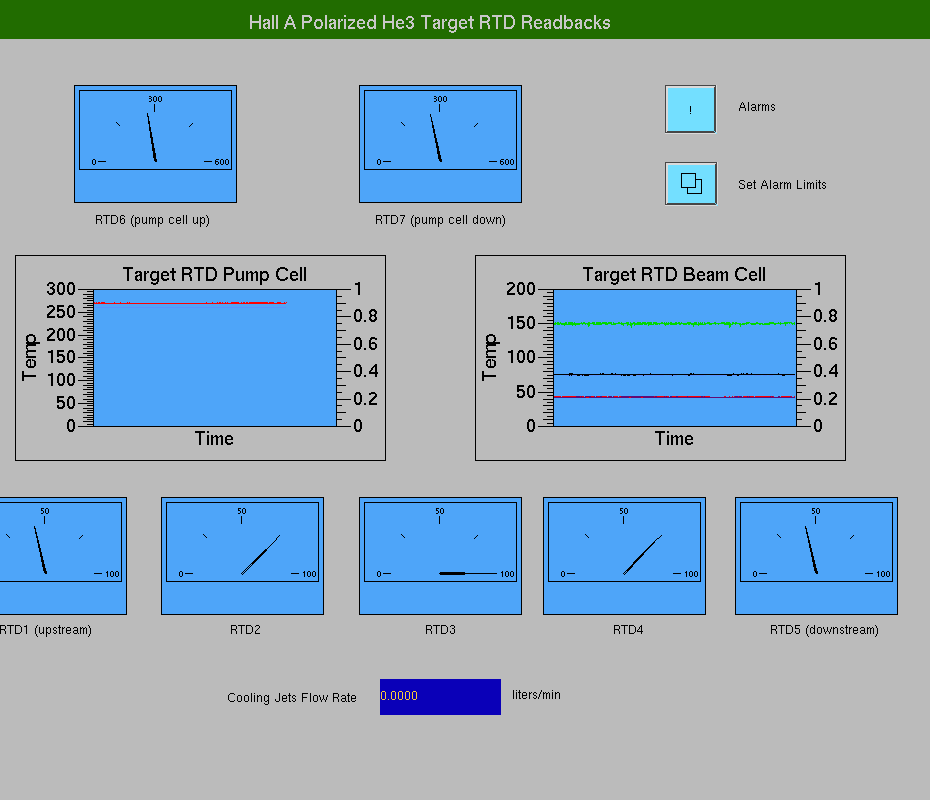Select the RTD1 upstream meter
Image resolution: width=930 pixels, height=800 pixels.
pyautogui.click(x=63, y=556)
